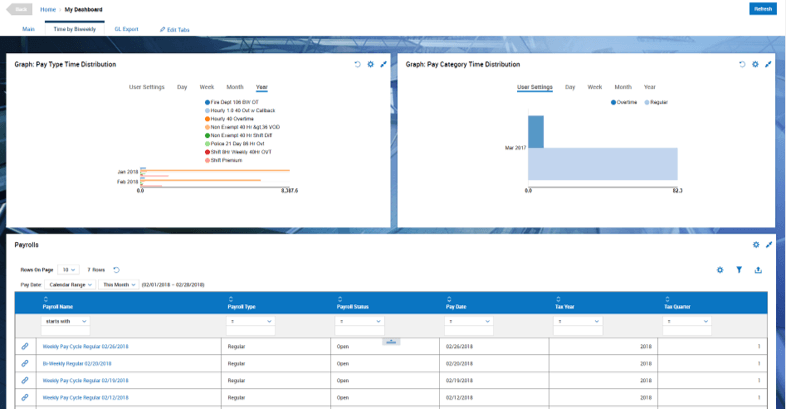
Task: Select Year range in Pay Category graph
Action: (x=650, y=87)
